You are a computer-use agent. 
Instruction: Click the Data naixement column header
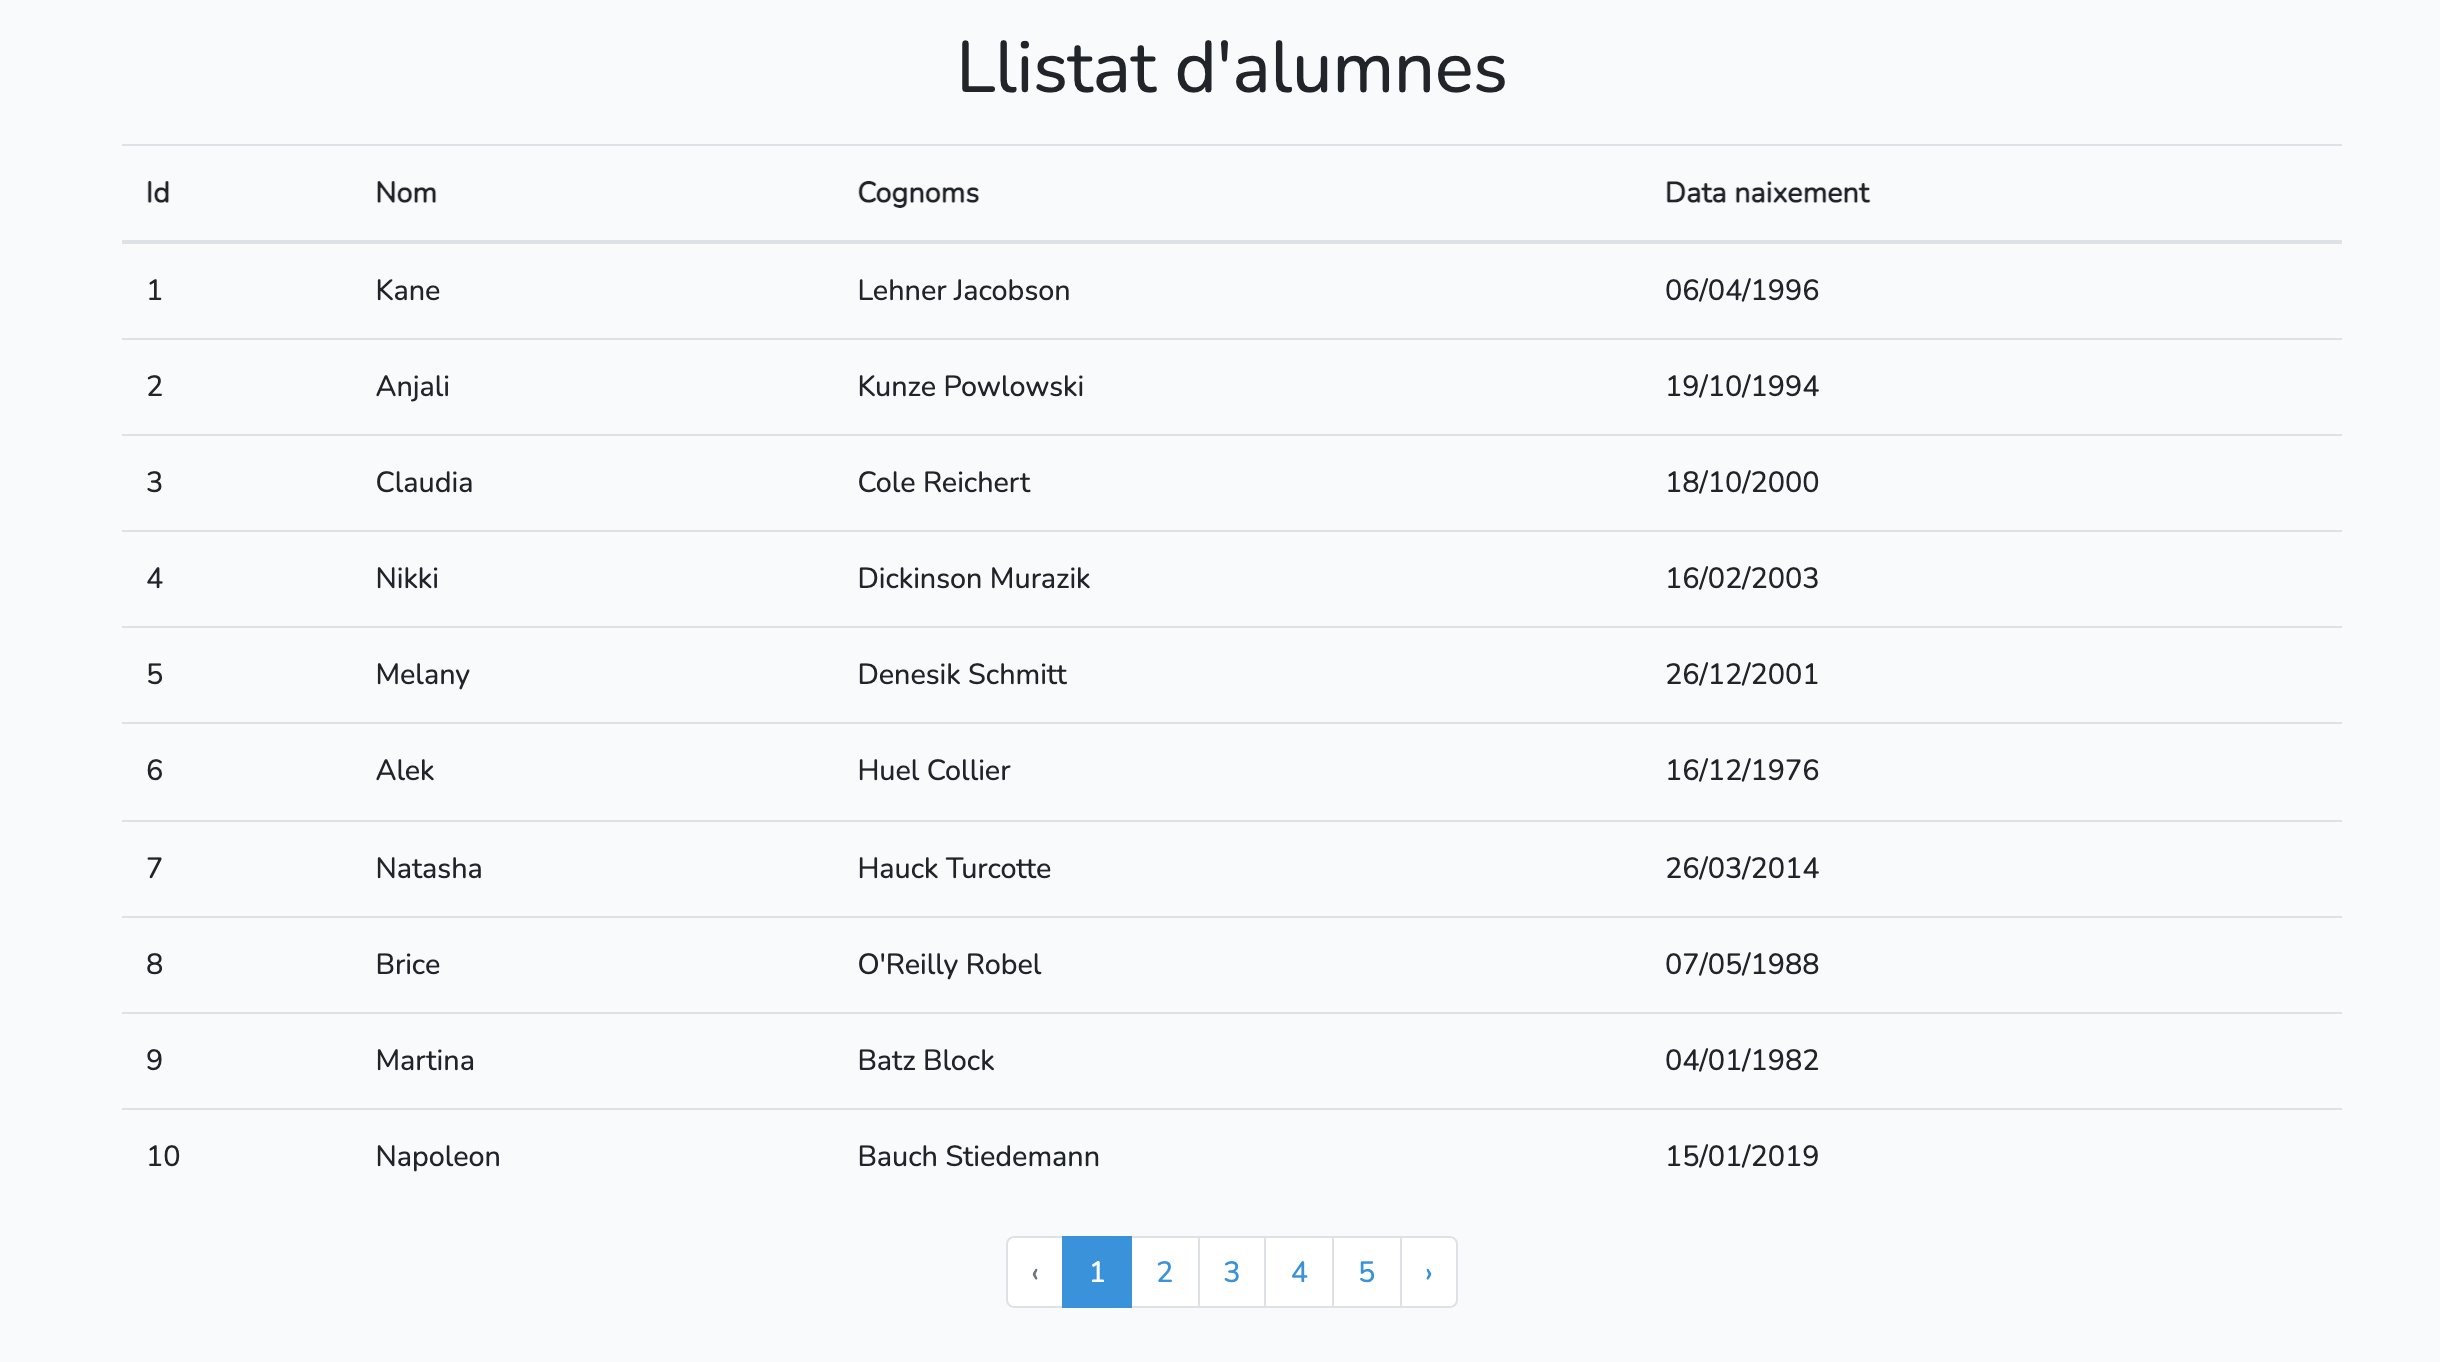(1766, 193)
